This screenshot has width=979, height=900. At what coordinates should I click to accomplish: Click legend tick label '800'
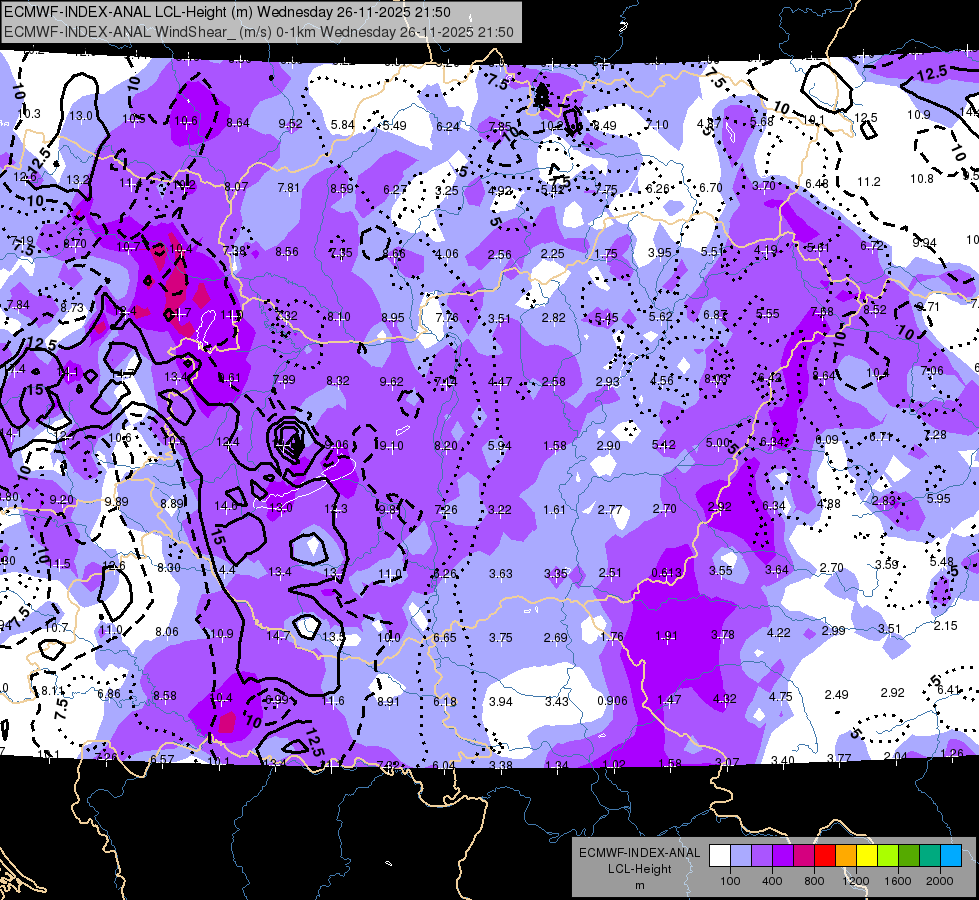click(x=814, y=881)
